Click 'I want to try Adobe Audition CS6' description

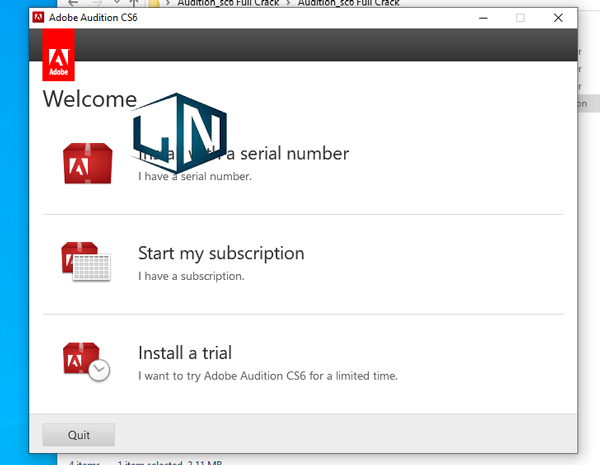click(268, 376)
